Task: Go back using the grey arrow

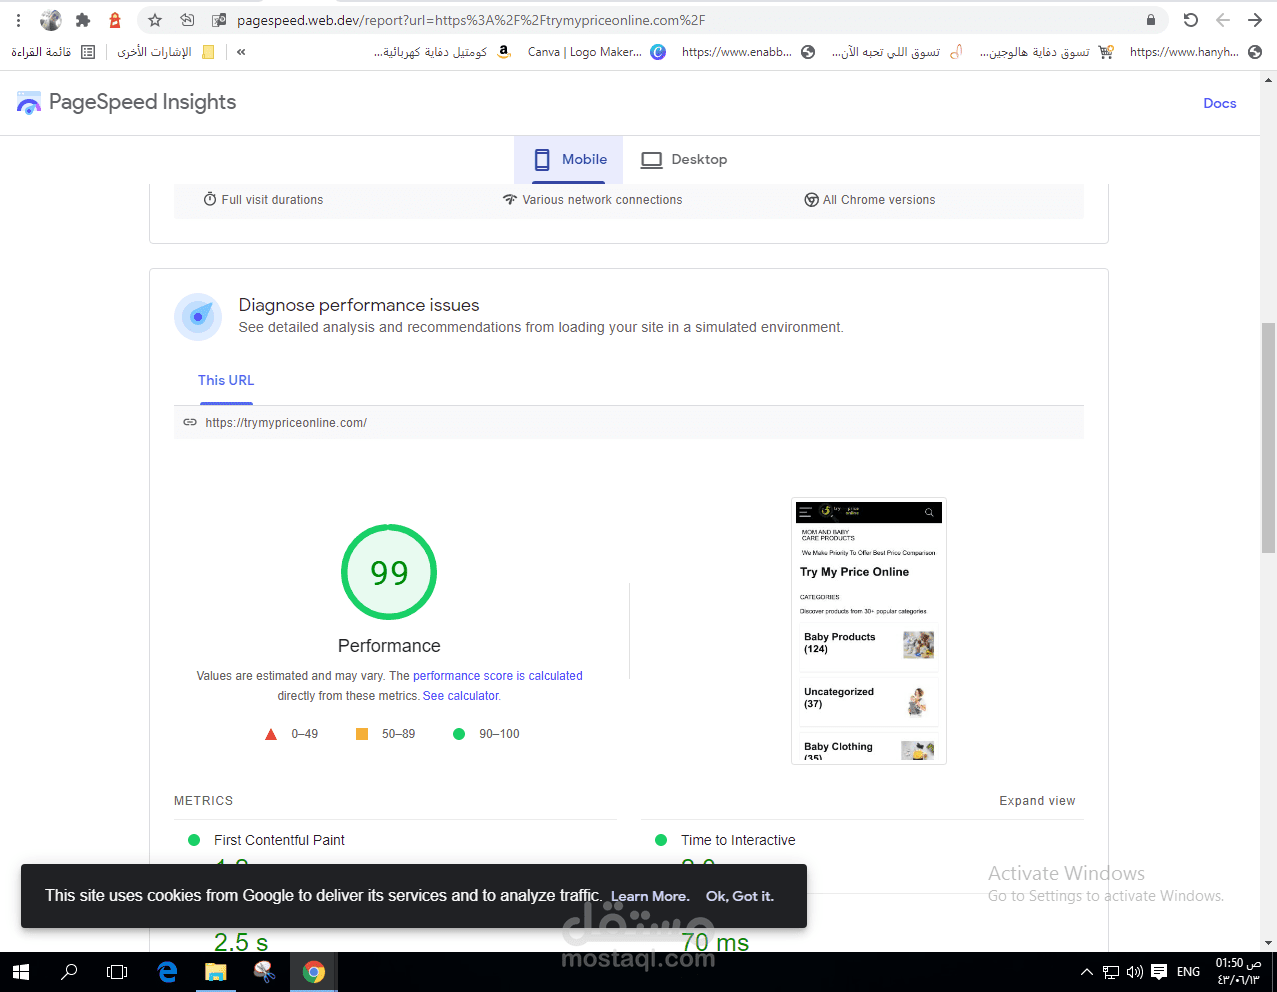Action: (x=1223, y=20)
